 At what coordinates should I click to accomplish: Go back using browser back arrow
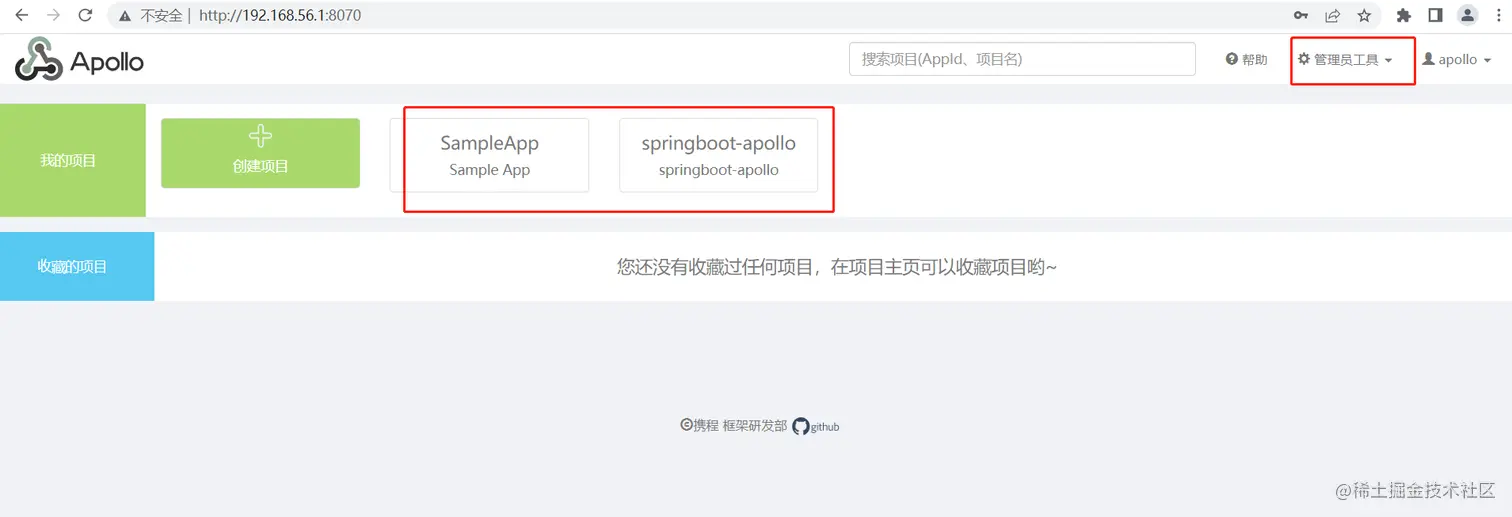pyautogui.click(x=21, y=15)
